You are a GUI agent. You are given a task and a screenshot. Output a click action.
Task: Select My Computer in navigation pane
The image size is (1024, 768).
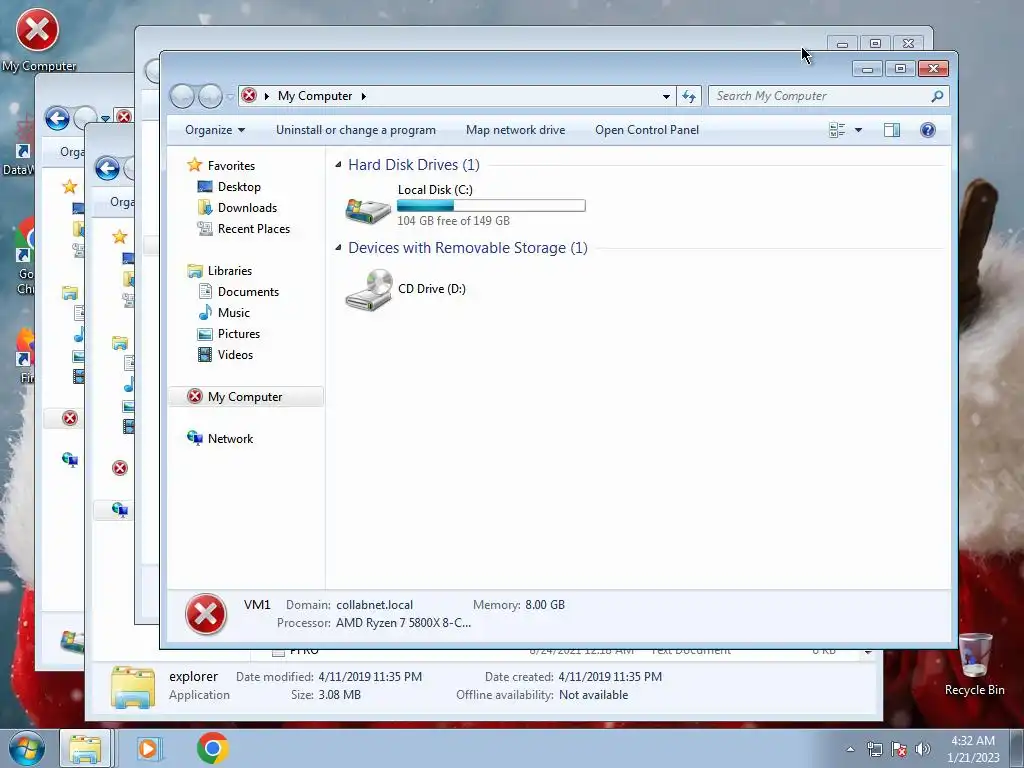tap(245, 396)
